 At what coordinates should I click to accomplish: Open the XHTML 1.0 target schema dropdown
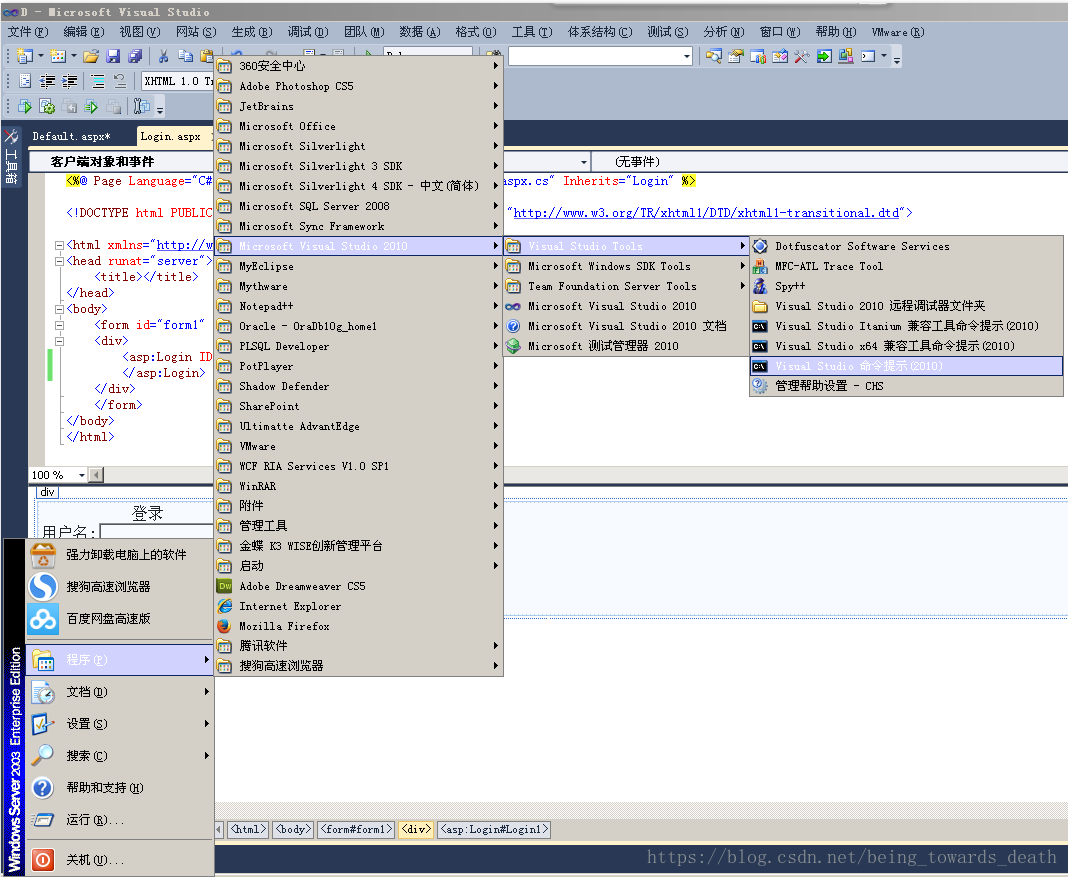point(178,81)
